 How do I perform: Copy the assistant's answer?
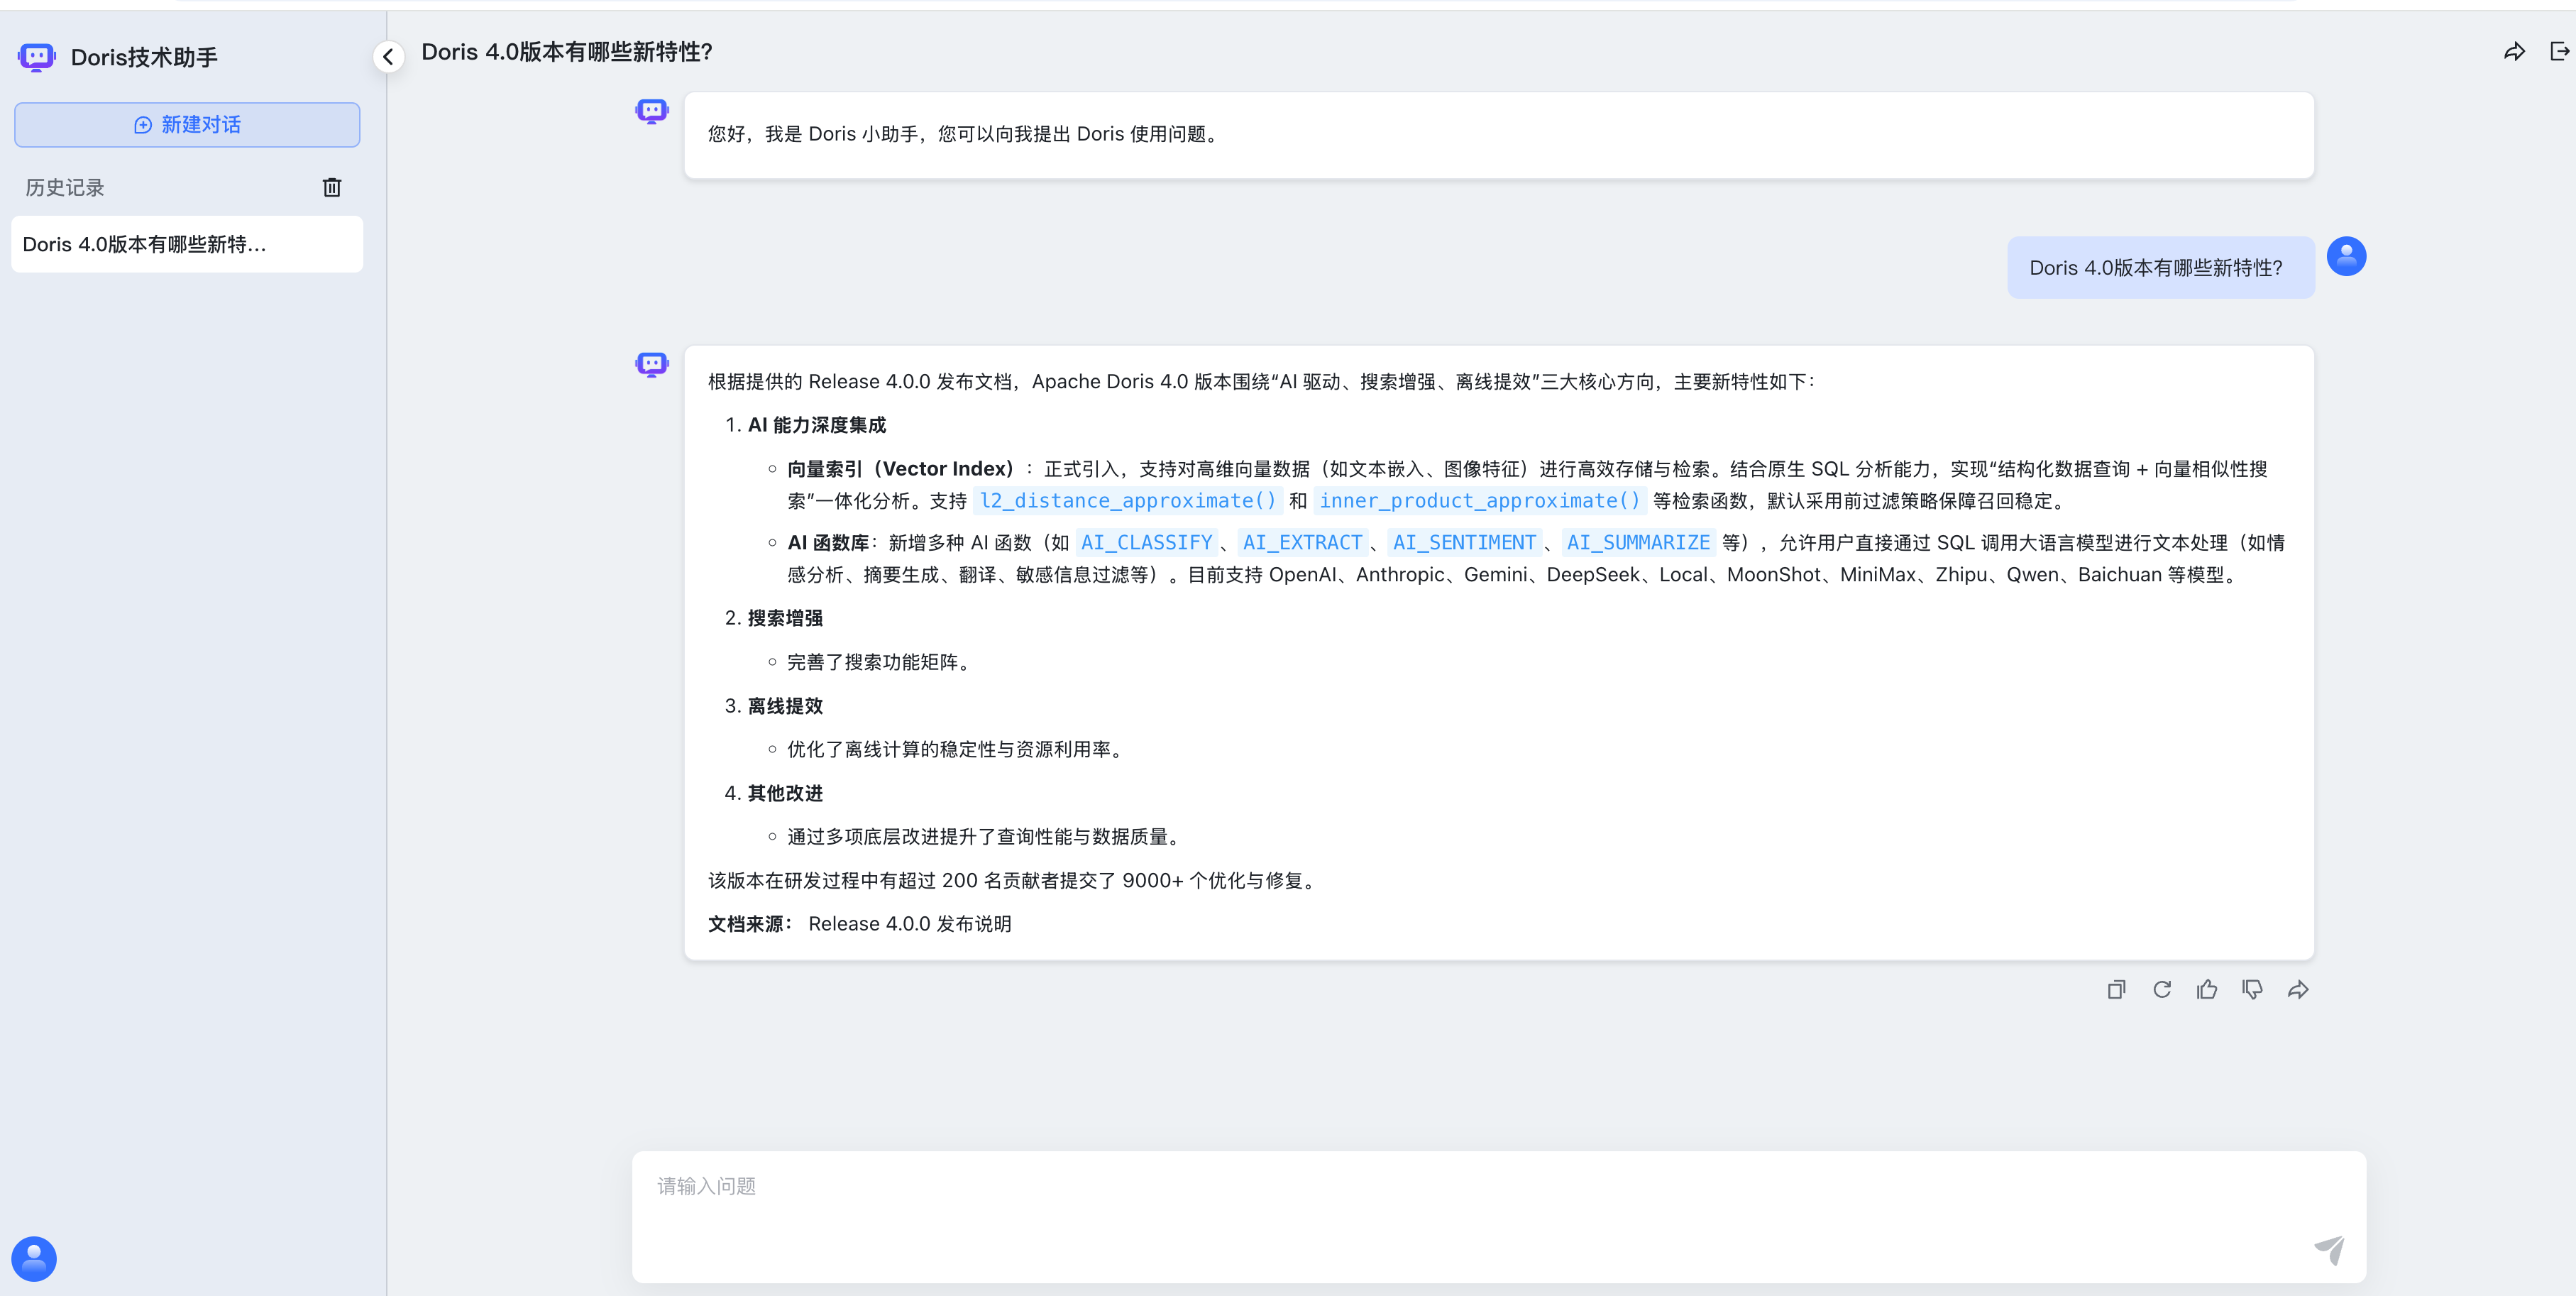(2116, 989)
